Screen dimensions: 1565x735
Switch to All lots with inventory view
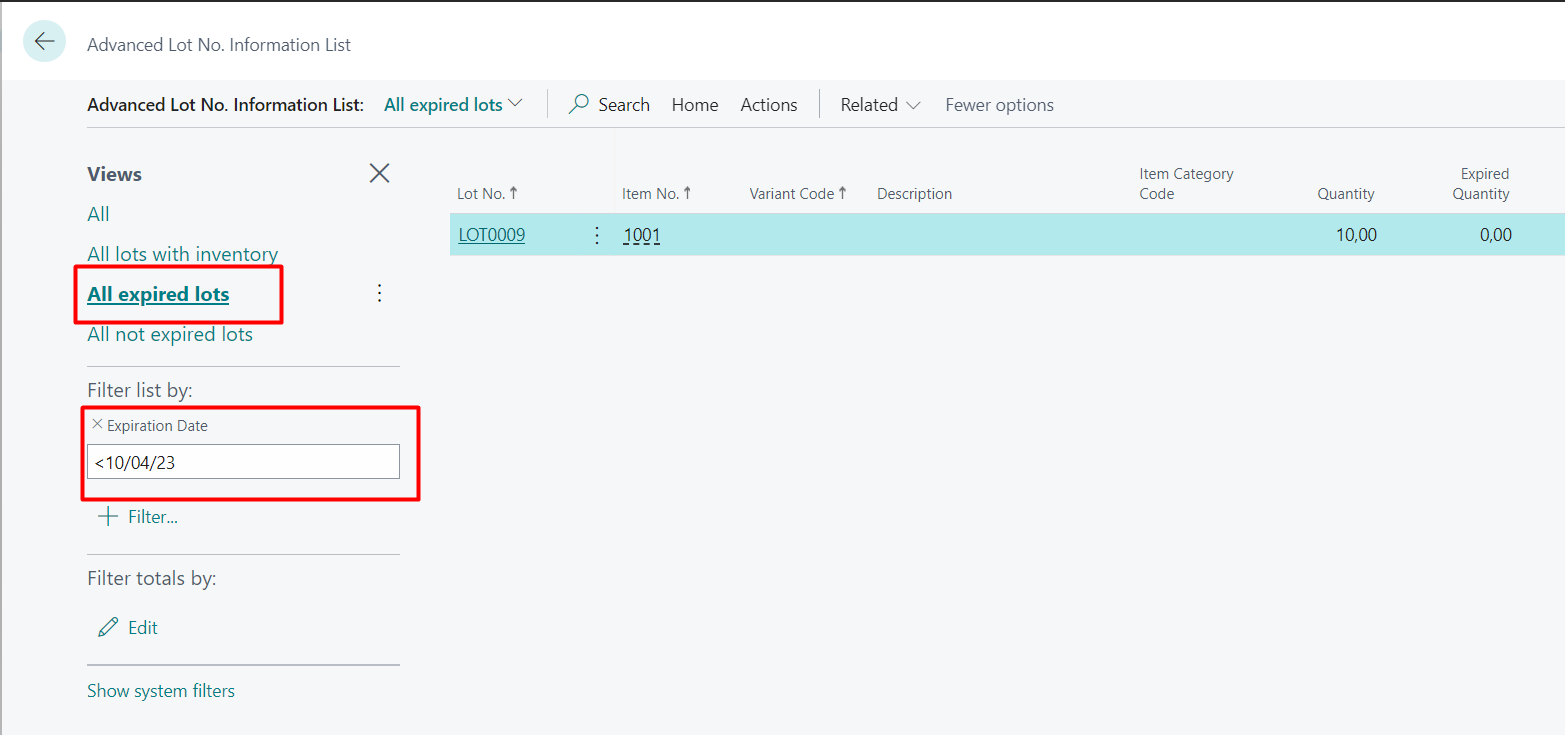182,254
